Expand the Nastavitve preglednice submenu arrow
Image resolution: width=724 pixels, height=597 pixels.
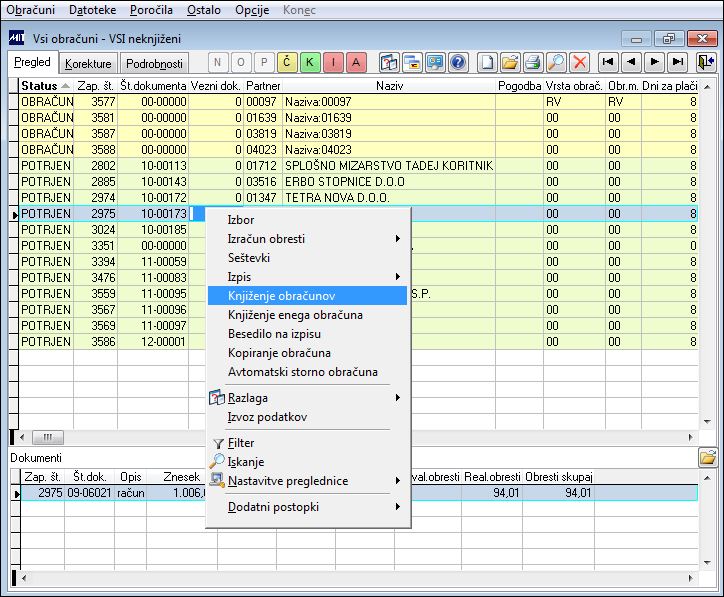coord(398,481)
